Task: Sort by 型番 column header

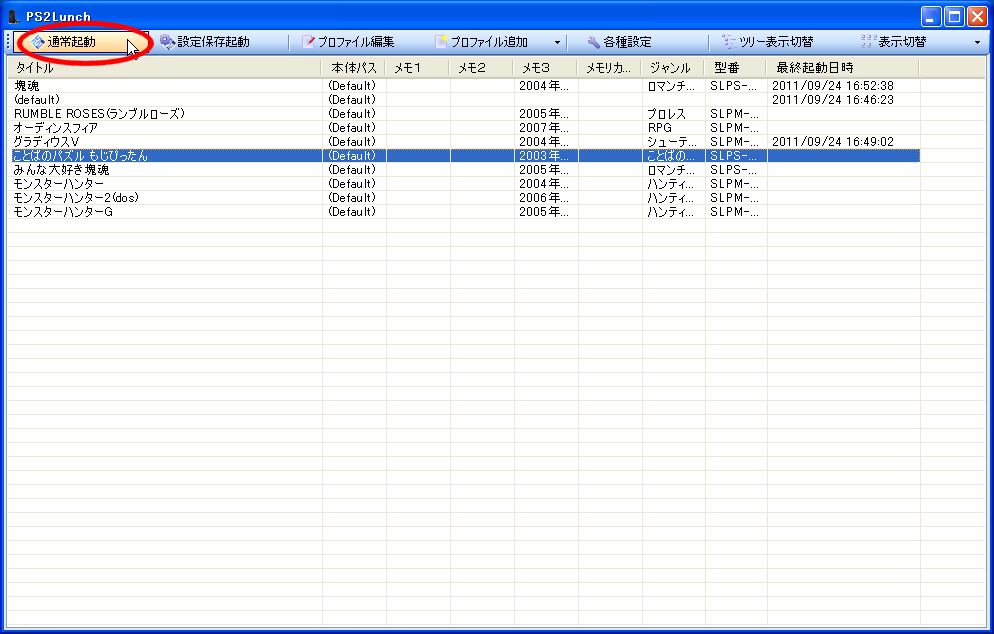Action: point(735,68)
